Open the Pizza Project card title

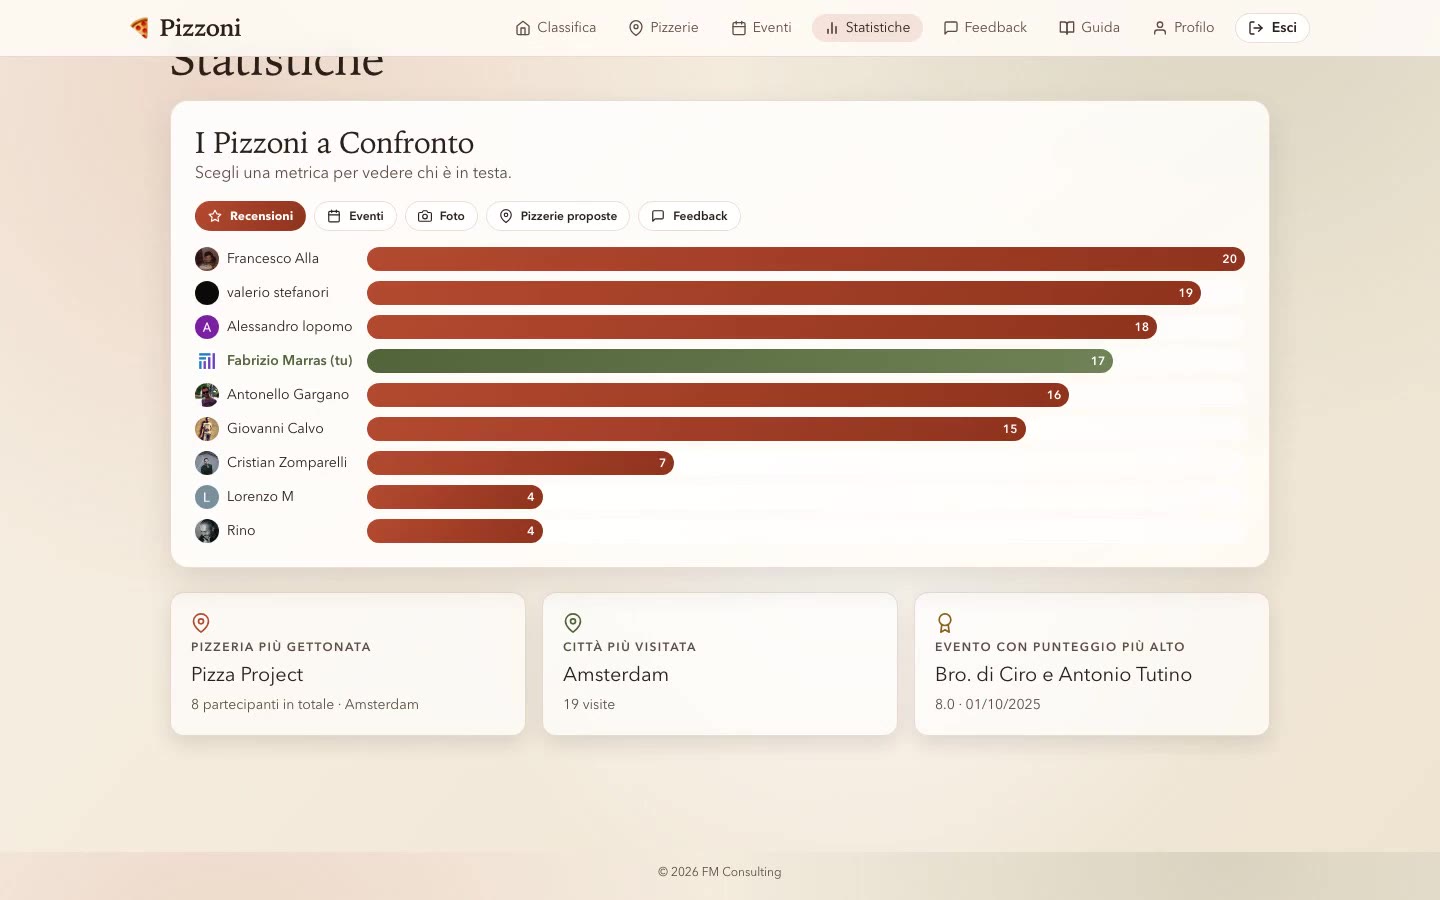click(x=247, y=675)
